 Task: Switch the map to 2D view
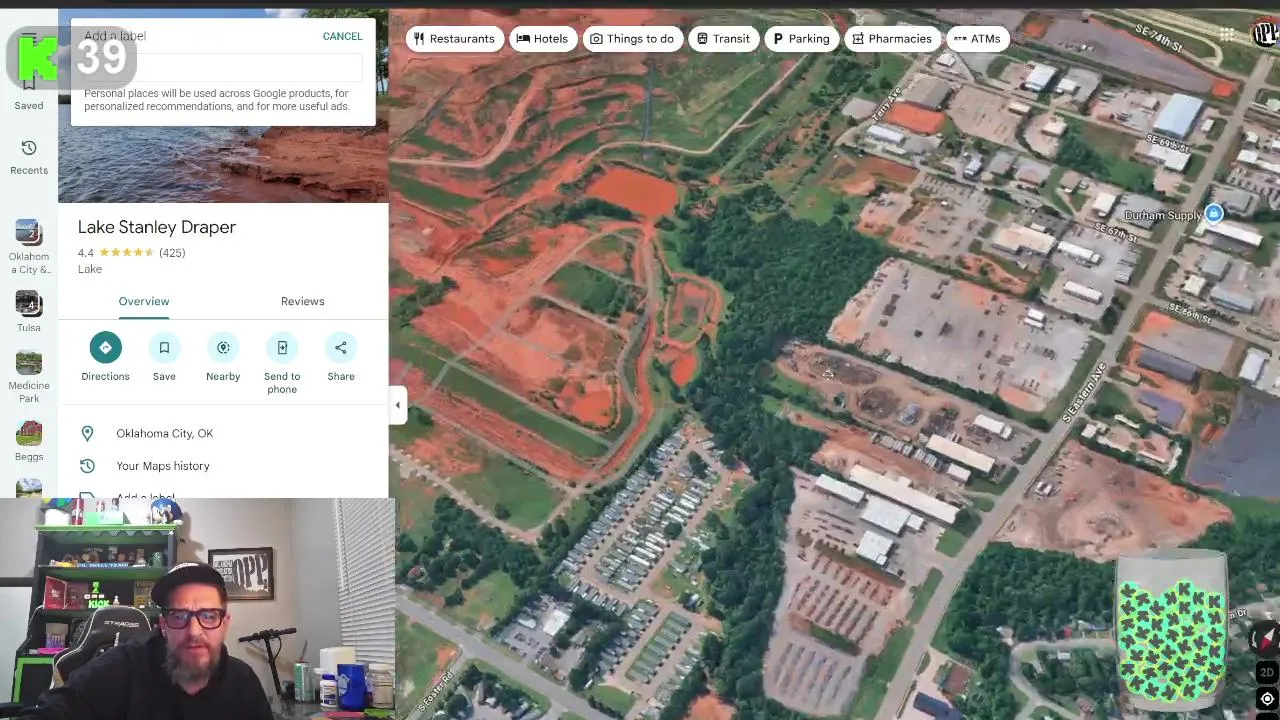point(1266,673)
